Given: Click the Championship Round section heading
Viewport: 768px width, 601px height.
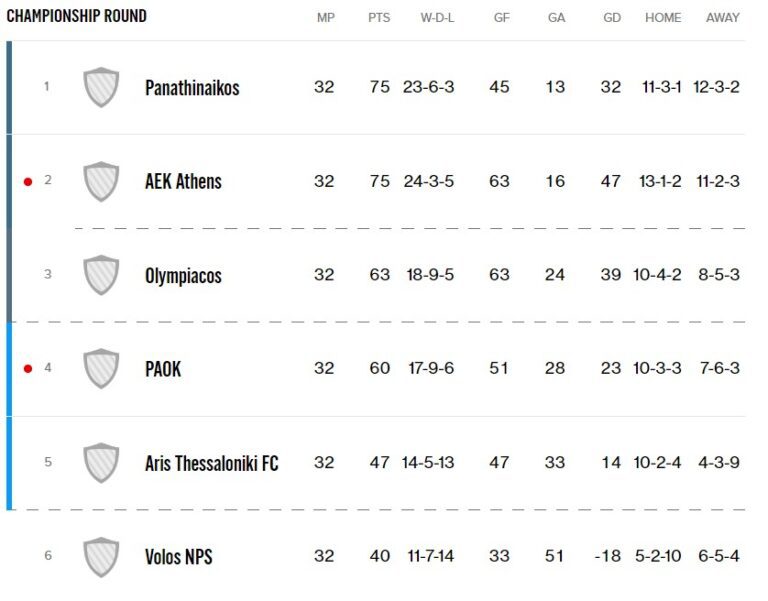Looking at the screenshot, I should [x=76, y=16].
